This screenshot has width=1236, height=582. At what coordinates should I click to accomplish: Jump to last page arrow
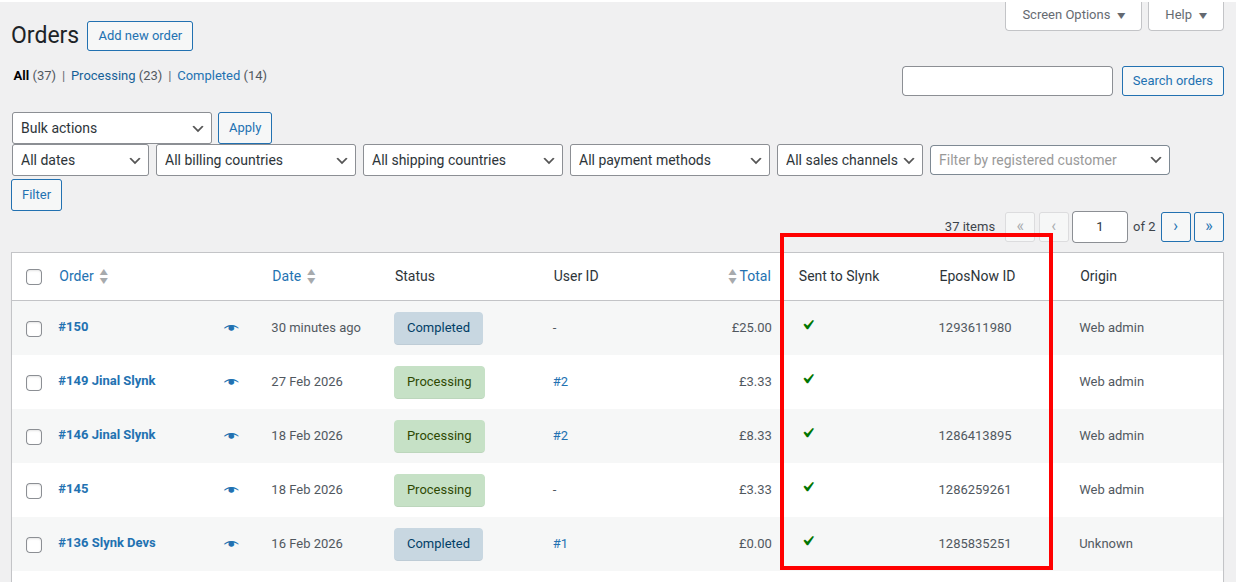coord(1209,227)
